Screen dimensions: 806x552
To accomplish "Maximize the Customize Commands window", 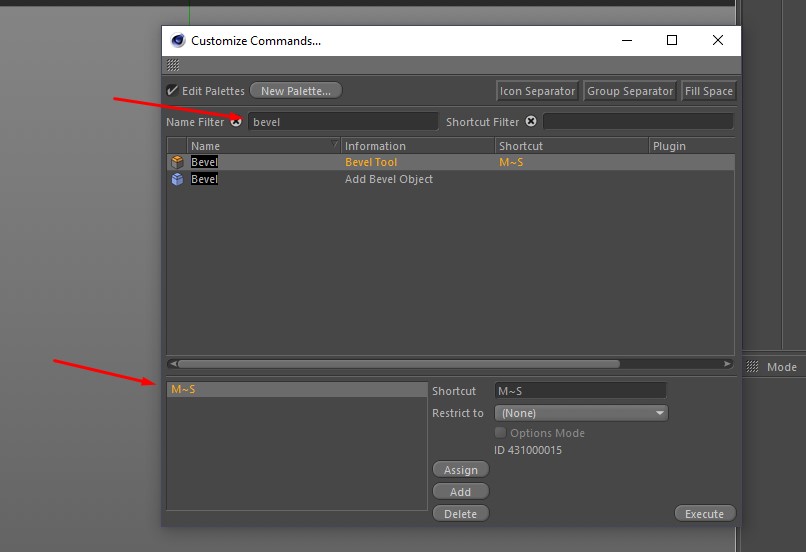I will 671,40.
